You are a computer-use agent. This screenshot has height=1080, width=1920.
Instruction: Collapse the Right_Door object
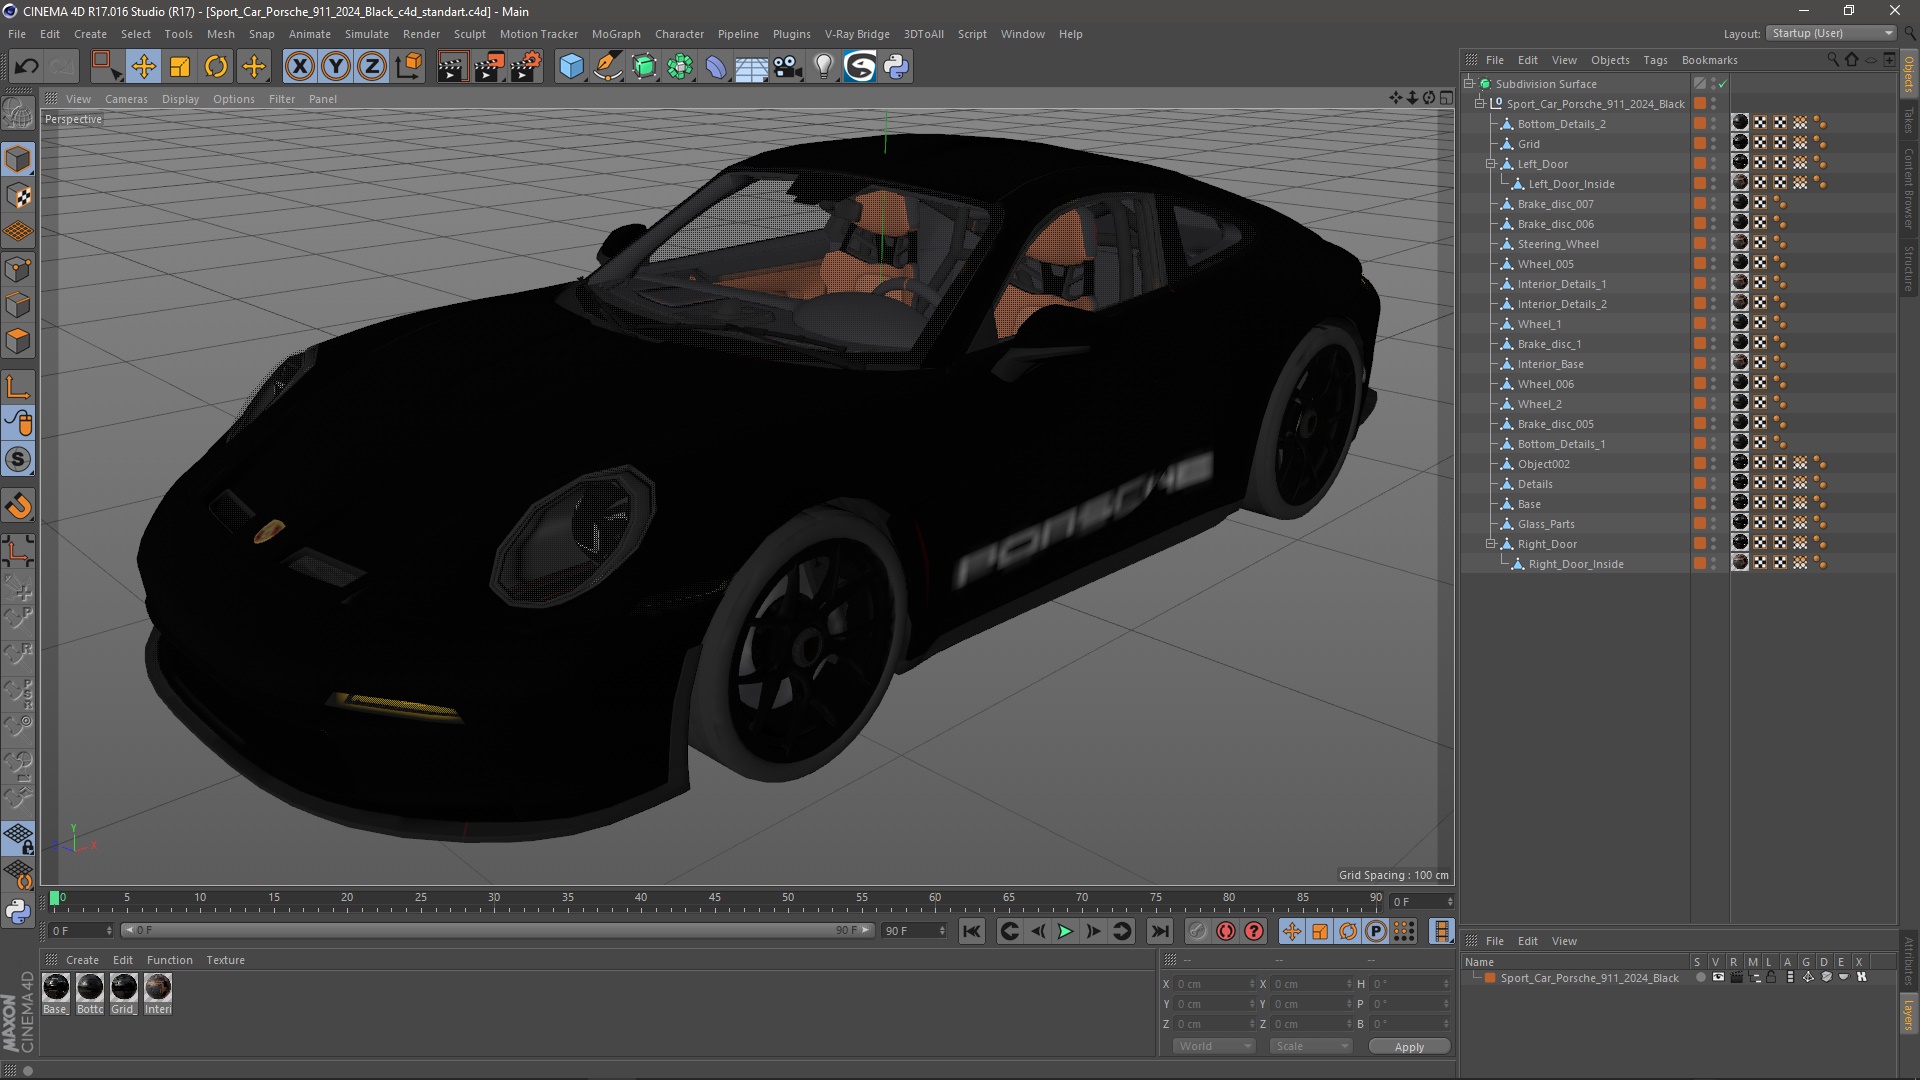click(1491, 544)
